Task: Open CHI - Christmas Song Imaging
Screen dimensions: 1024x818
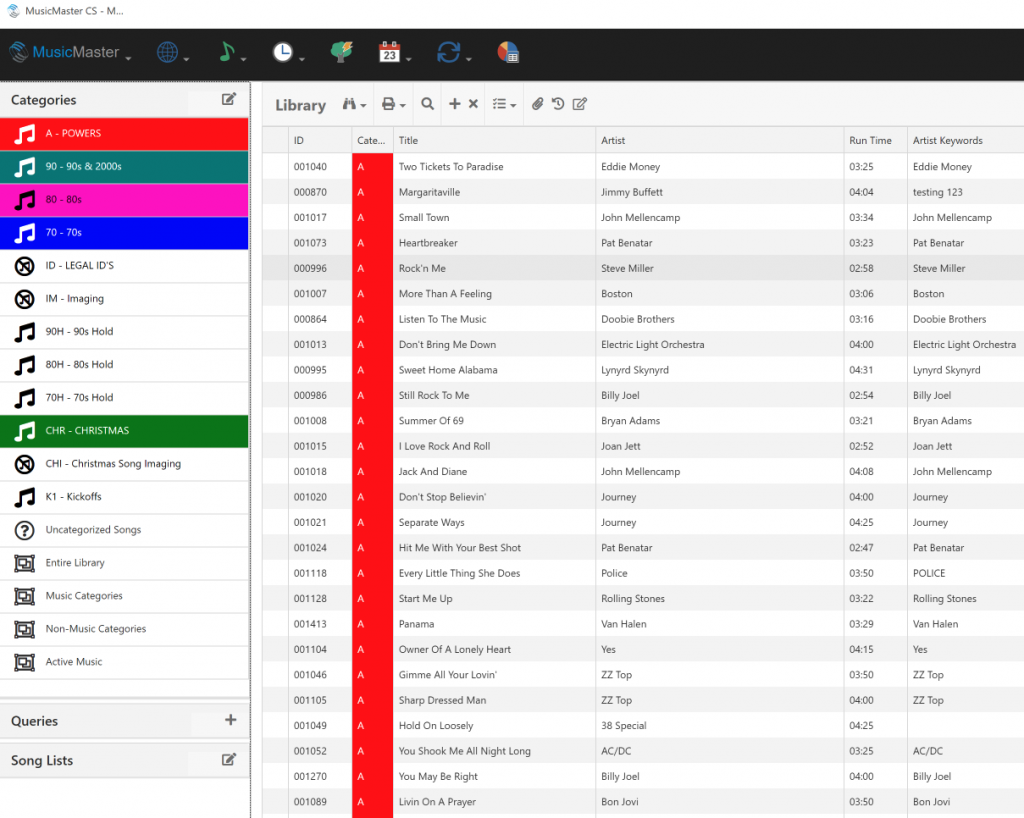Action: [124, 464]
